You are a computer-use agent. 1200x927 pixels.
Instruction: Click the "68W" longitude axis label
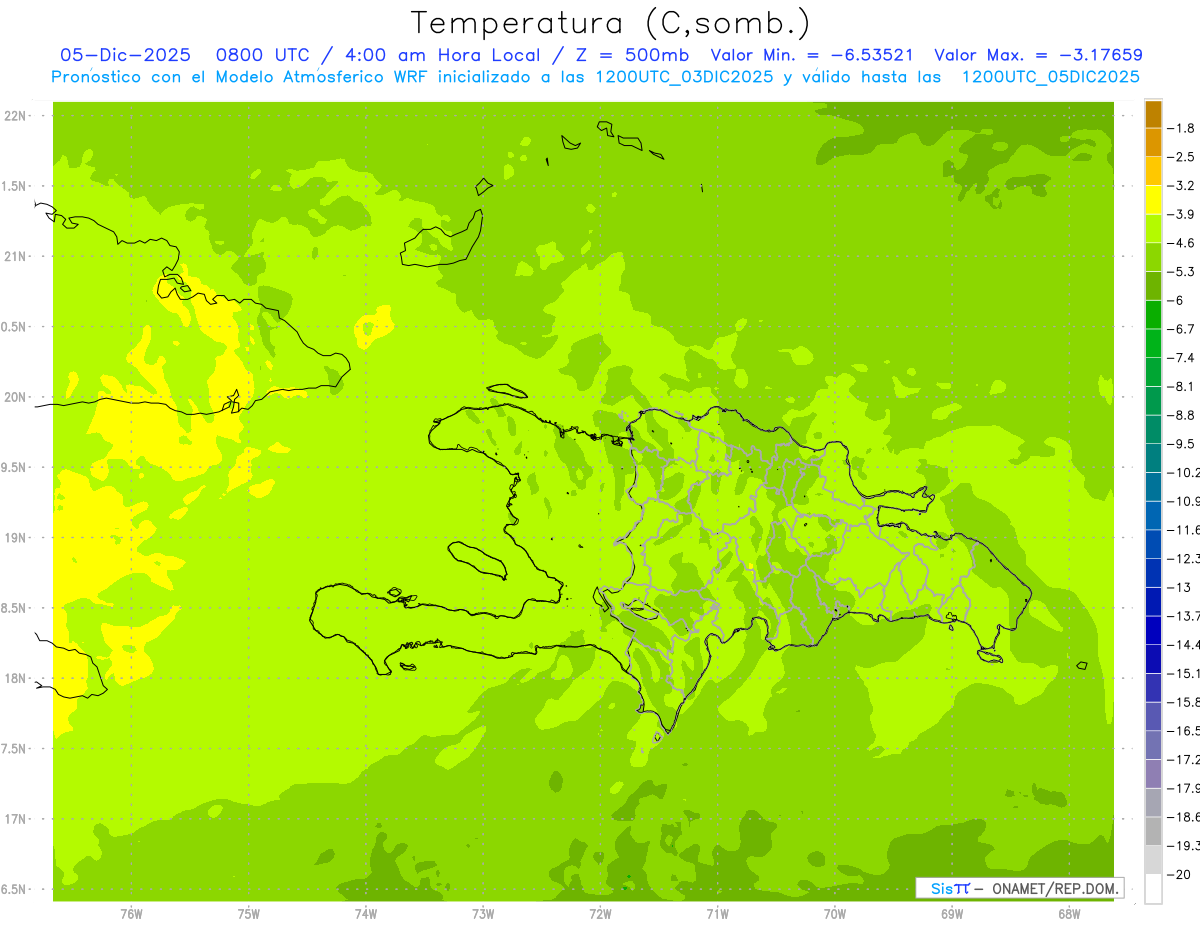coord(1069,913)
